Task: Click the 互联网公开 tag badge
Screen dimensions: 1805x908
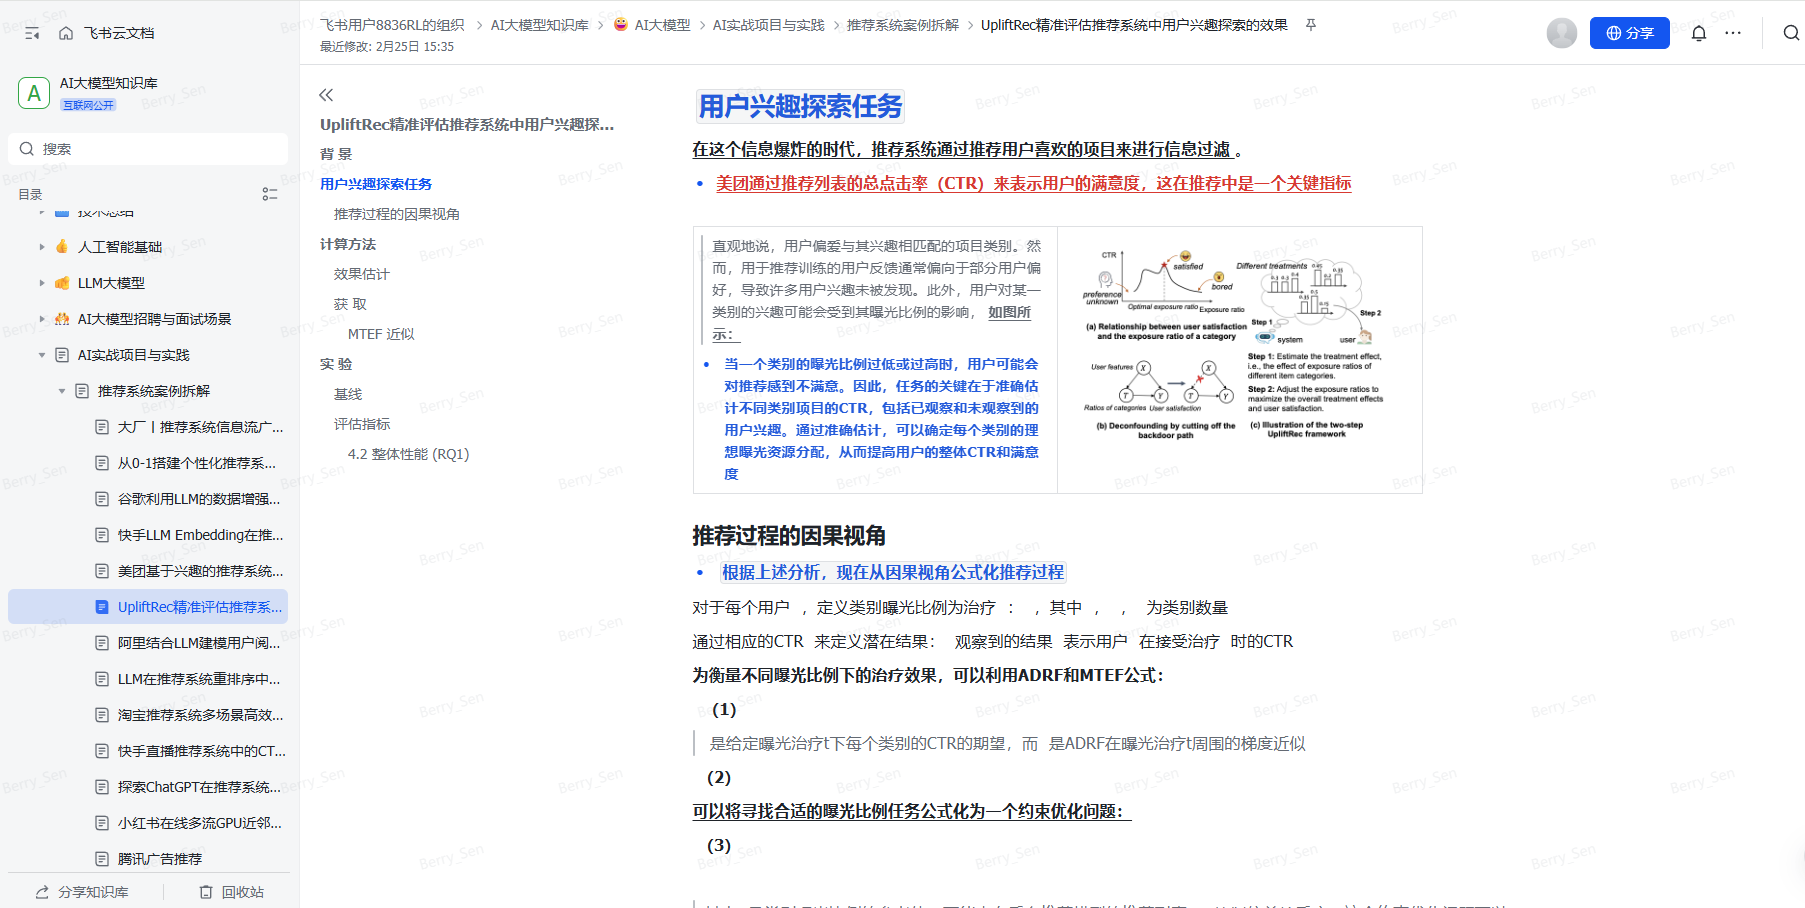Action: coord(89,105)
